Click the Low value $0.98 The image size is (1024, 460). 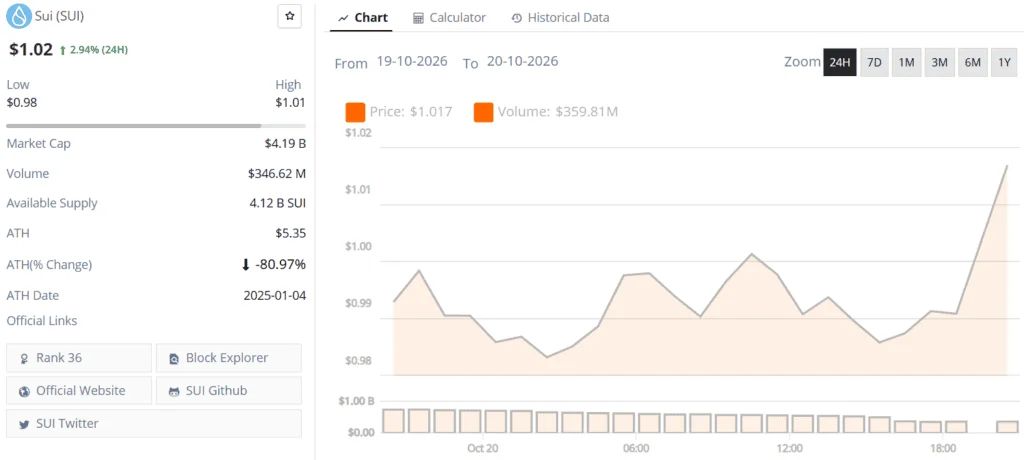point(22,103)
